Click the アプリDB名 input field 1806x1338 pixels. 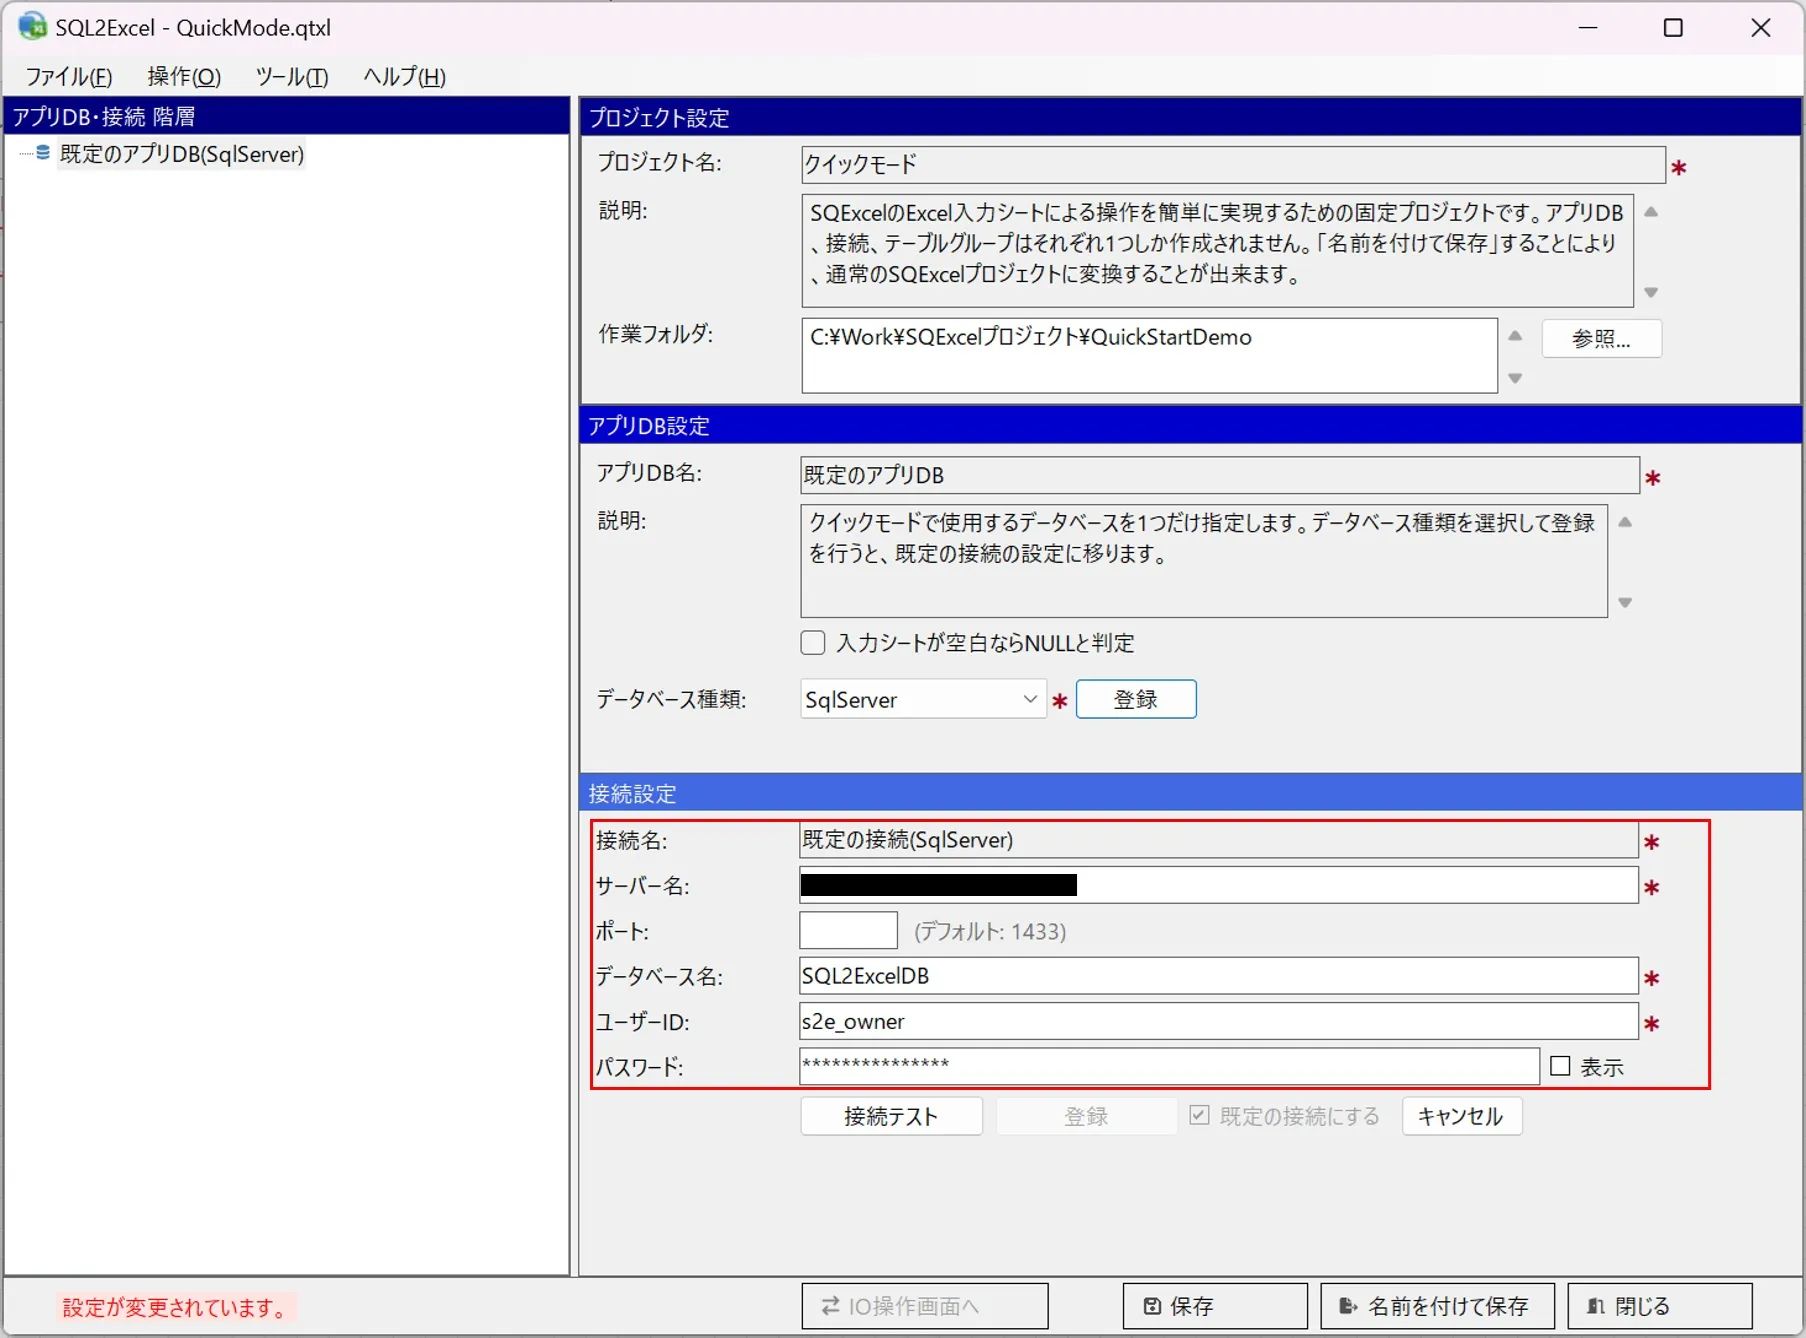pos(1220,475)
